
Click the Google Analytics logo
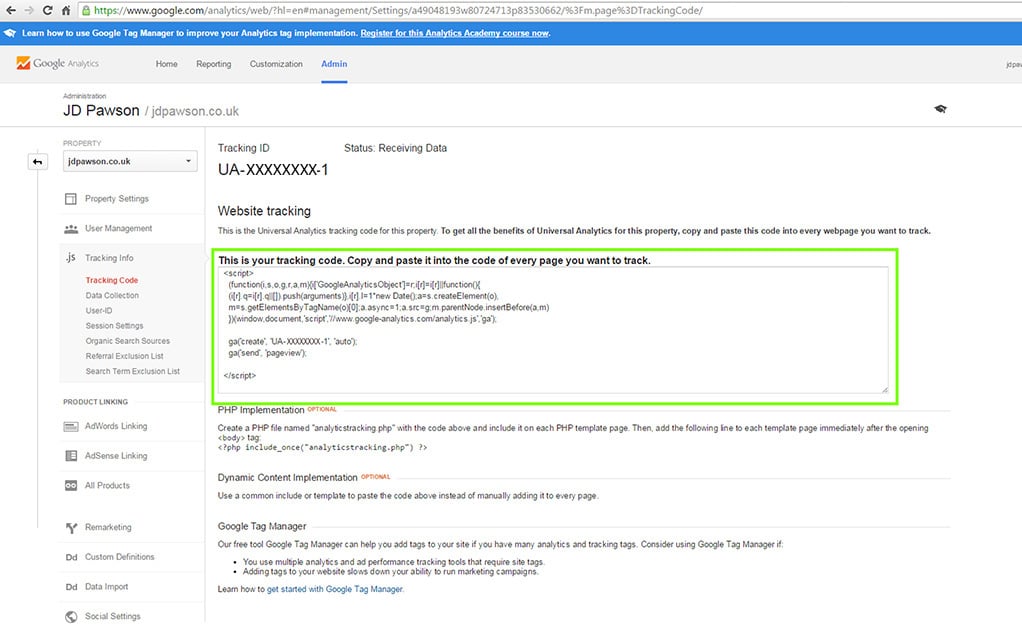(57, 63)
